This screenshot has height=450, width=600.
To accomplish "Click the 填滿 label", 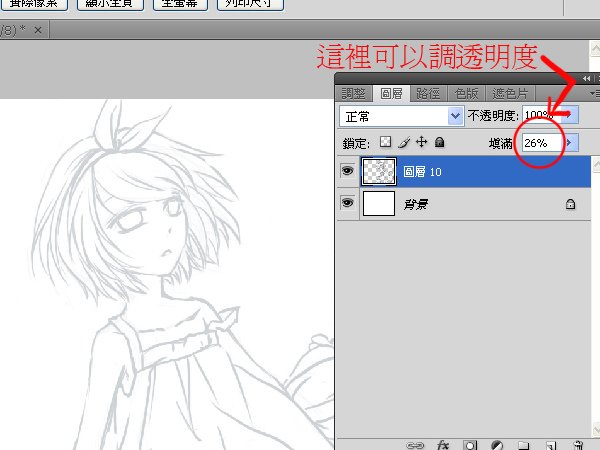I will click(x=501, y=143).
